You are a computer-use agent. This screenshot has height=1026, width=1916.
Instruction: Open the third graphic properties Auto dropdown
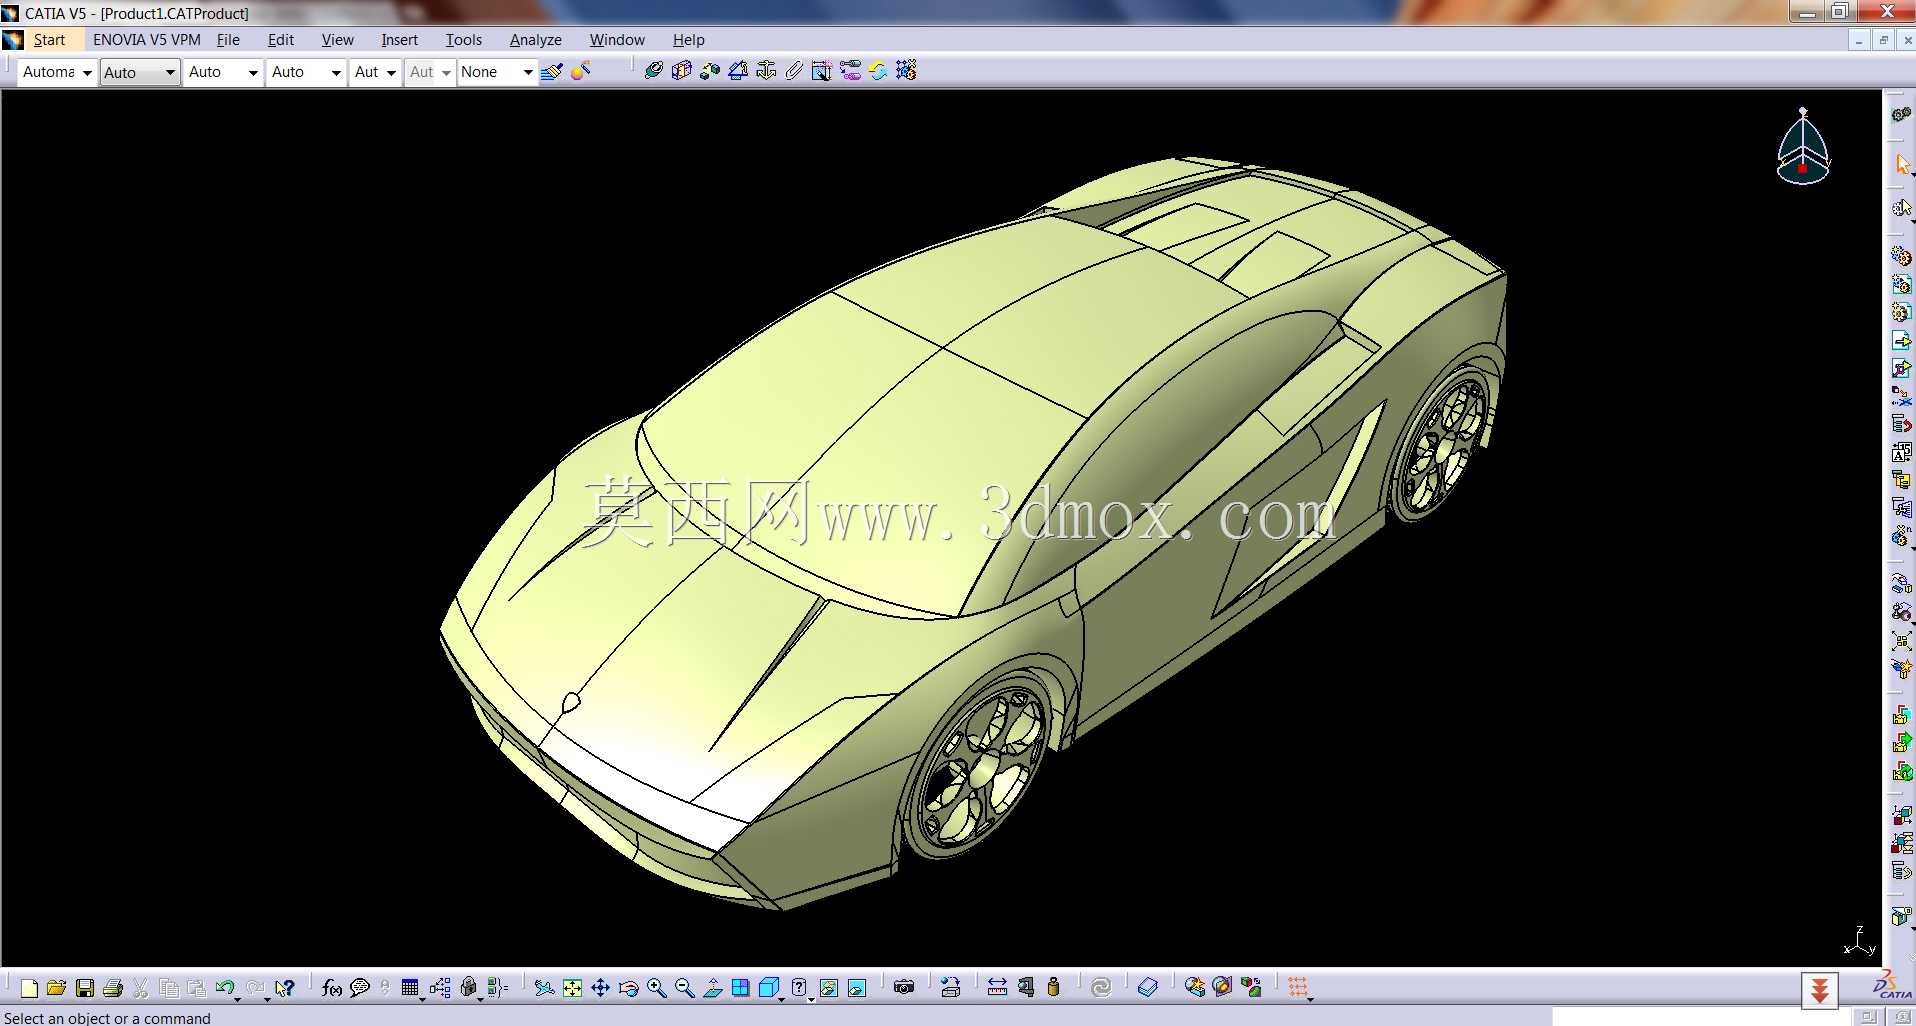pos(223,72)
